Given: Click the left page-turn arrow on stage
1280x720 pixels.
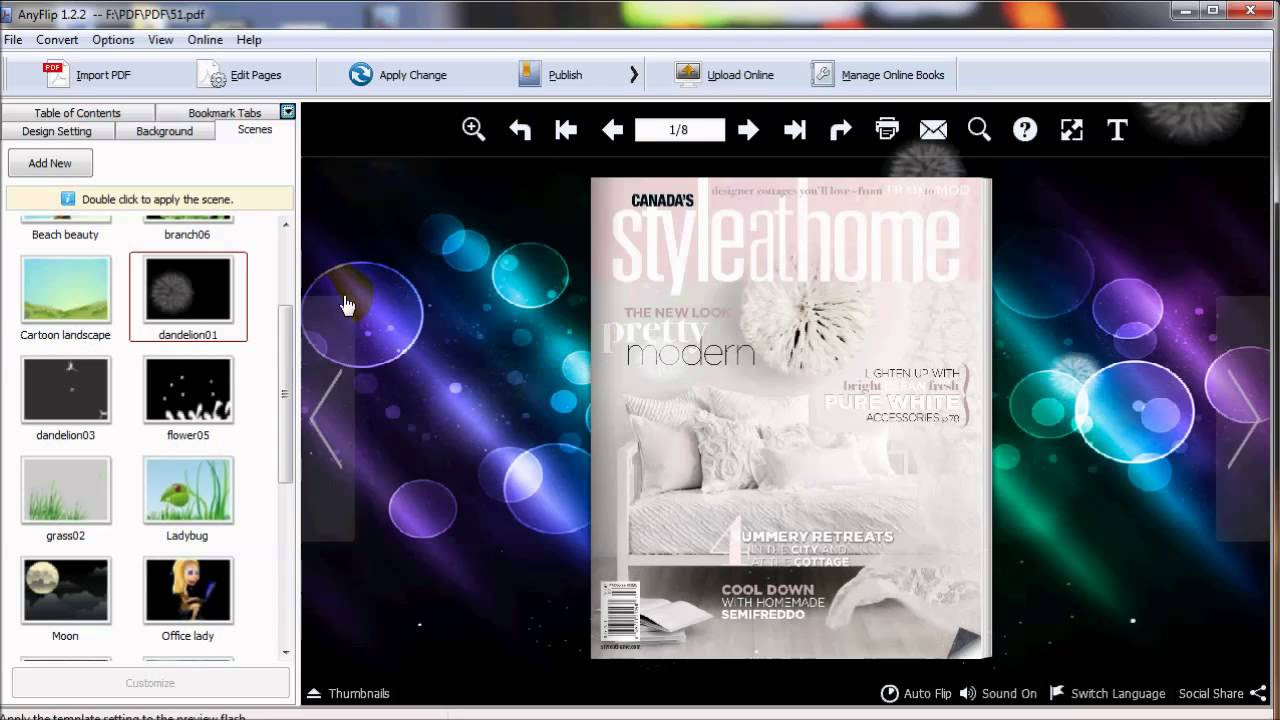Looking at the screenshot, I should (327, 419).
